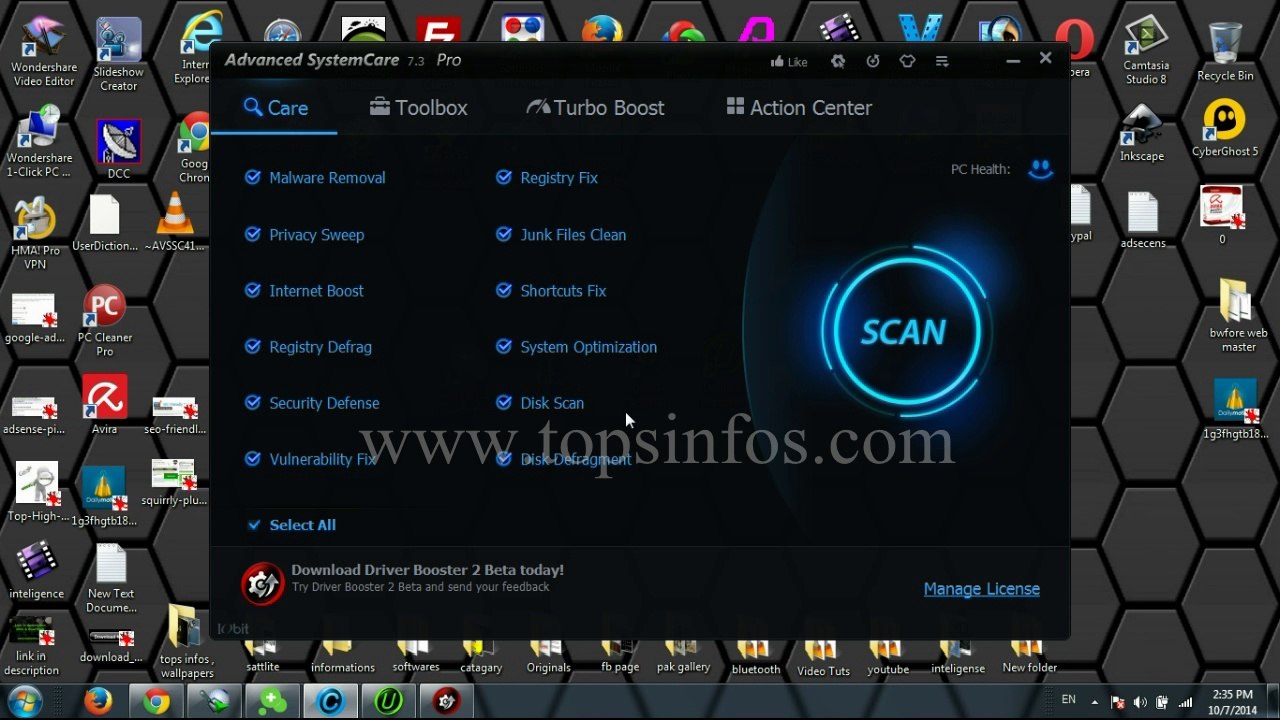Click the 'Download Driver Booster 2 Beta today!' text

[x=428, y=570]
